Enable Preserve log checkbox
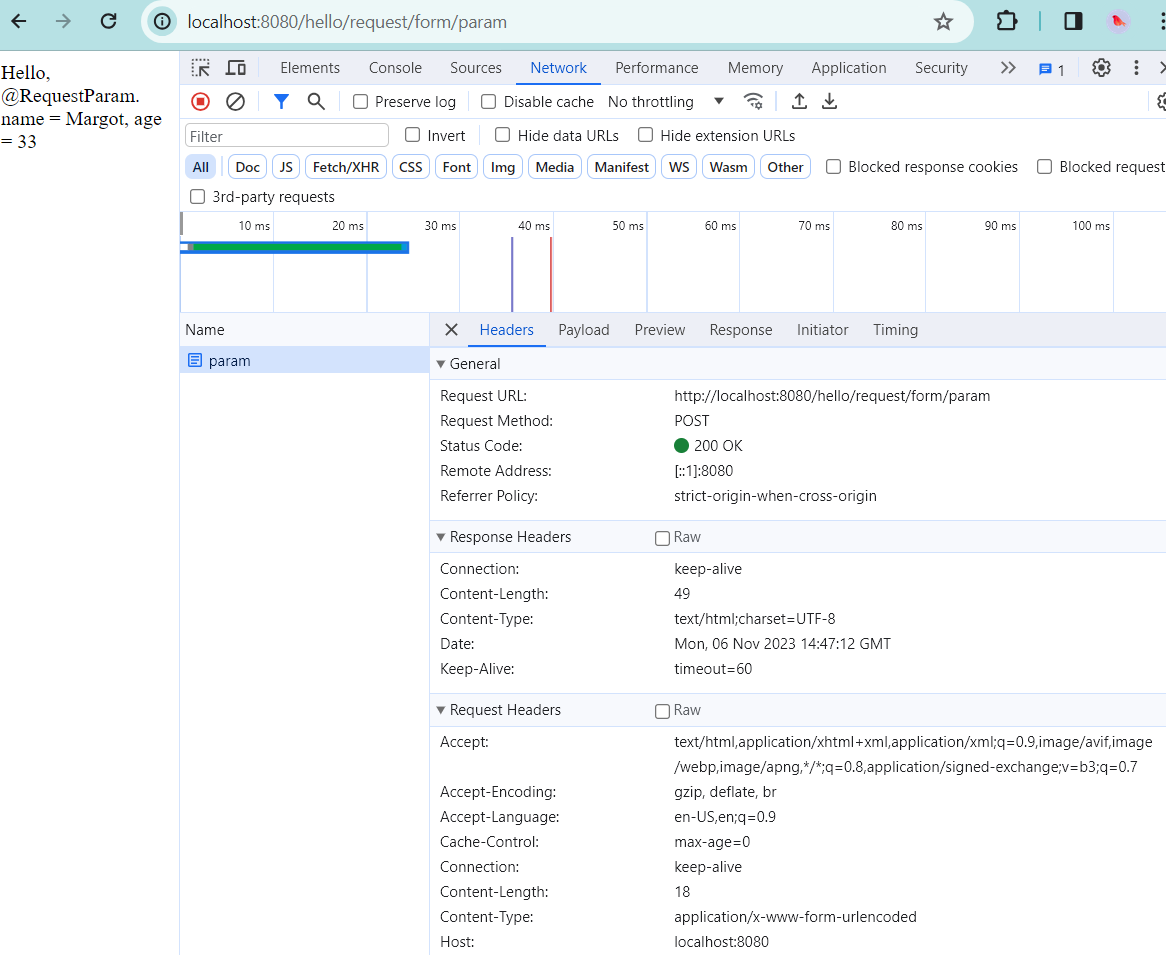This screenshot has height=955, width=1166. coord(361,101)
